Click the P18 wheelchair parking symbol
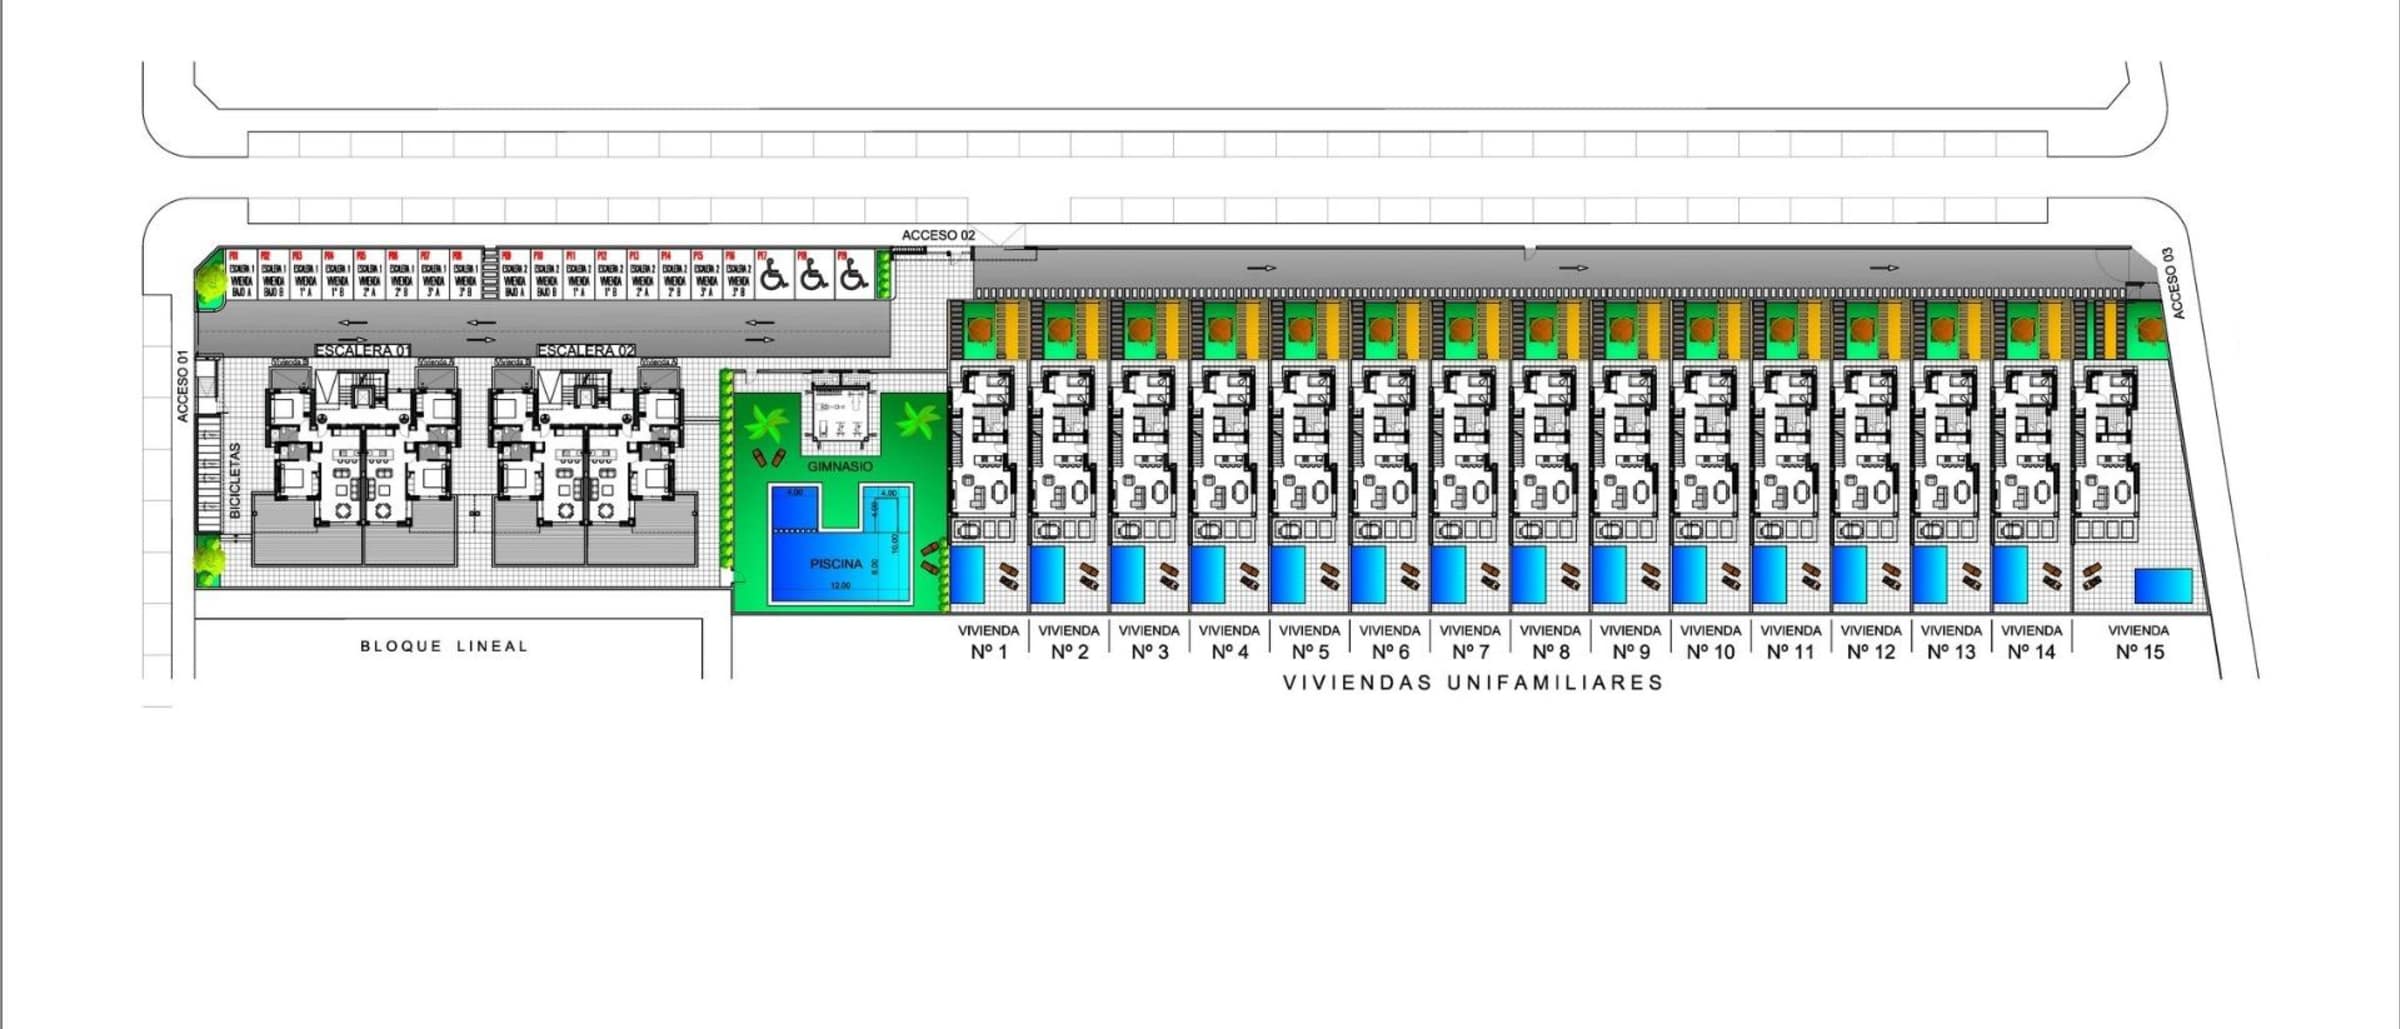Image resolution: width=2400 pixels, height=1029 pixels. 813,275
